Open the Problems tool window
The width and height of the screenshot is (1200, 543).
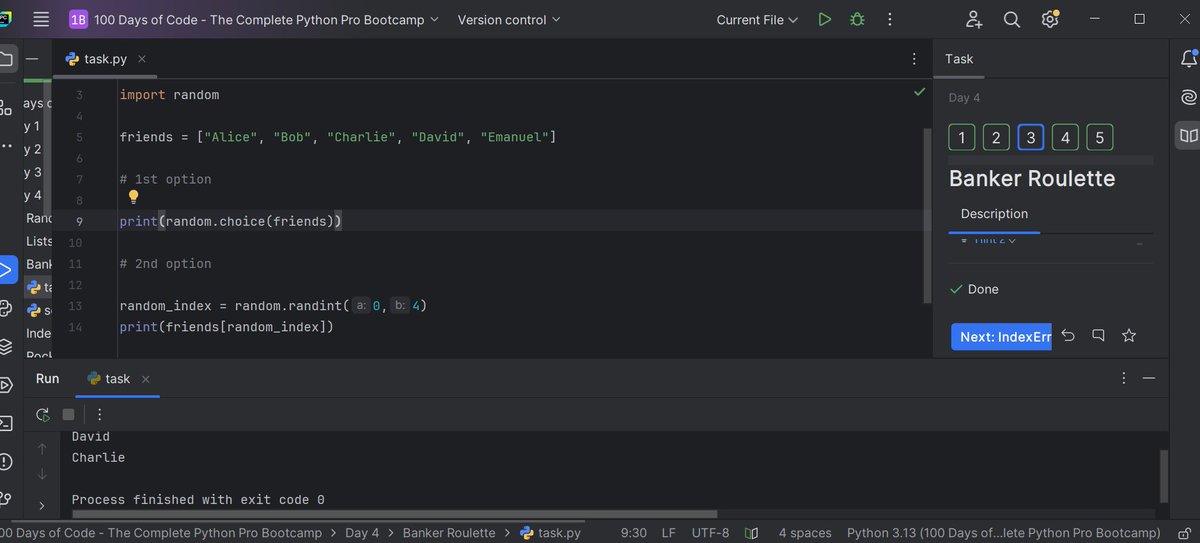tap(6, 461)
